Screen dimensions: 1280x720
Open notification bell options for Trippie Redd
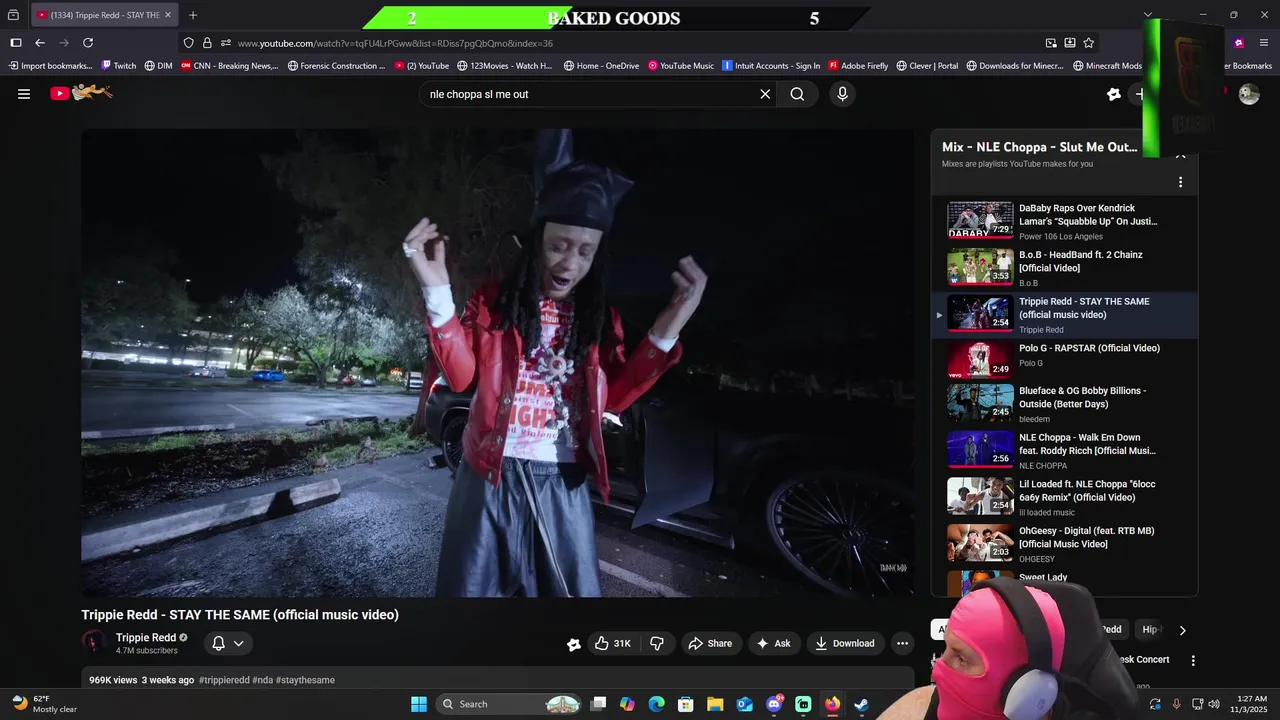point(228,643)
